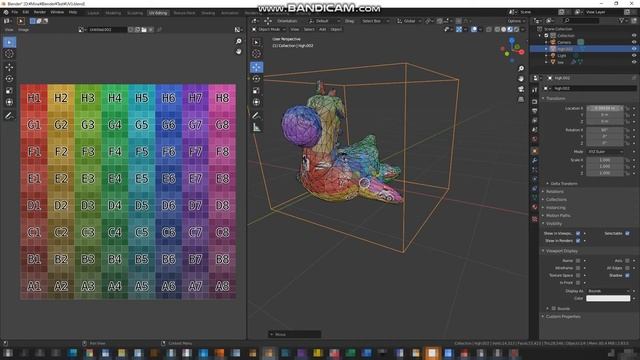Disable the Shadow checkbox
This screenshot has width=640, height=360.
coord(627,276)
